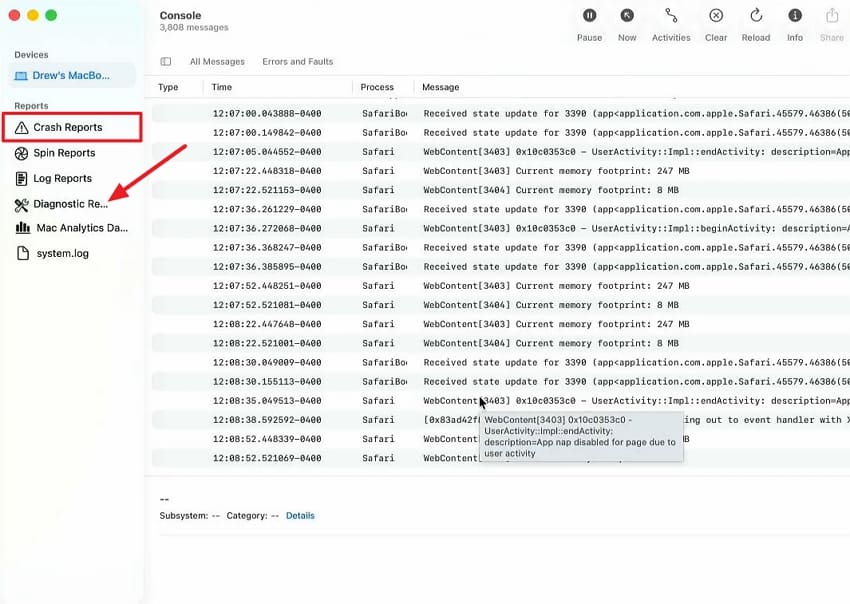Select log row at 12:07:52.448251
Image resolution: width=850 pixels, height=604 pixels.
click(x=501, y=286)
